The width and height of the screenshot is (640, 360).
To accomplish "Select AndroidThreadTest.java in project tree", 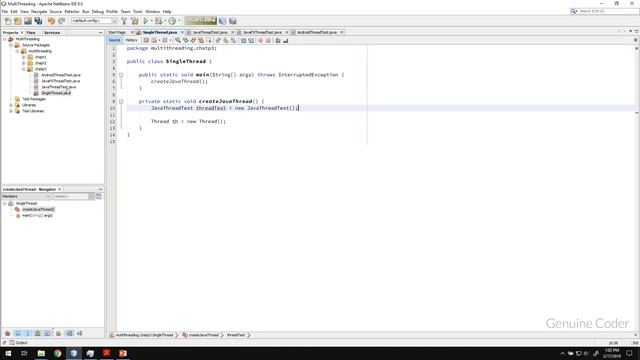I will coord(61,75).
